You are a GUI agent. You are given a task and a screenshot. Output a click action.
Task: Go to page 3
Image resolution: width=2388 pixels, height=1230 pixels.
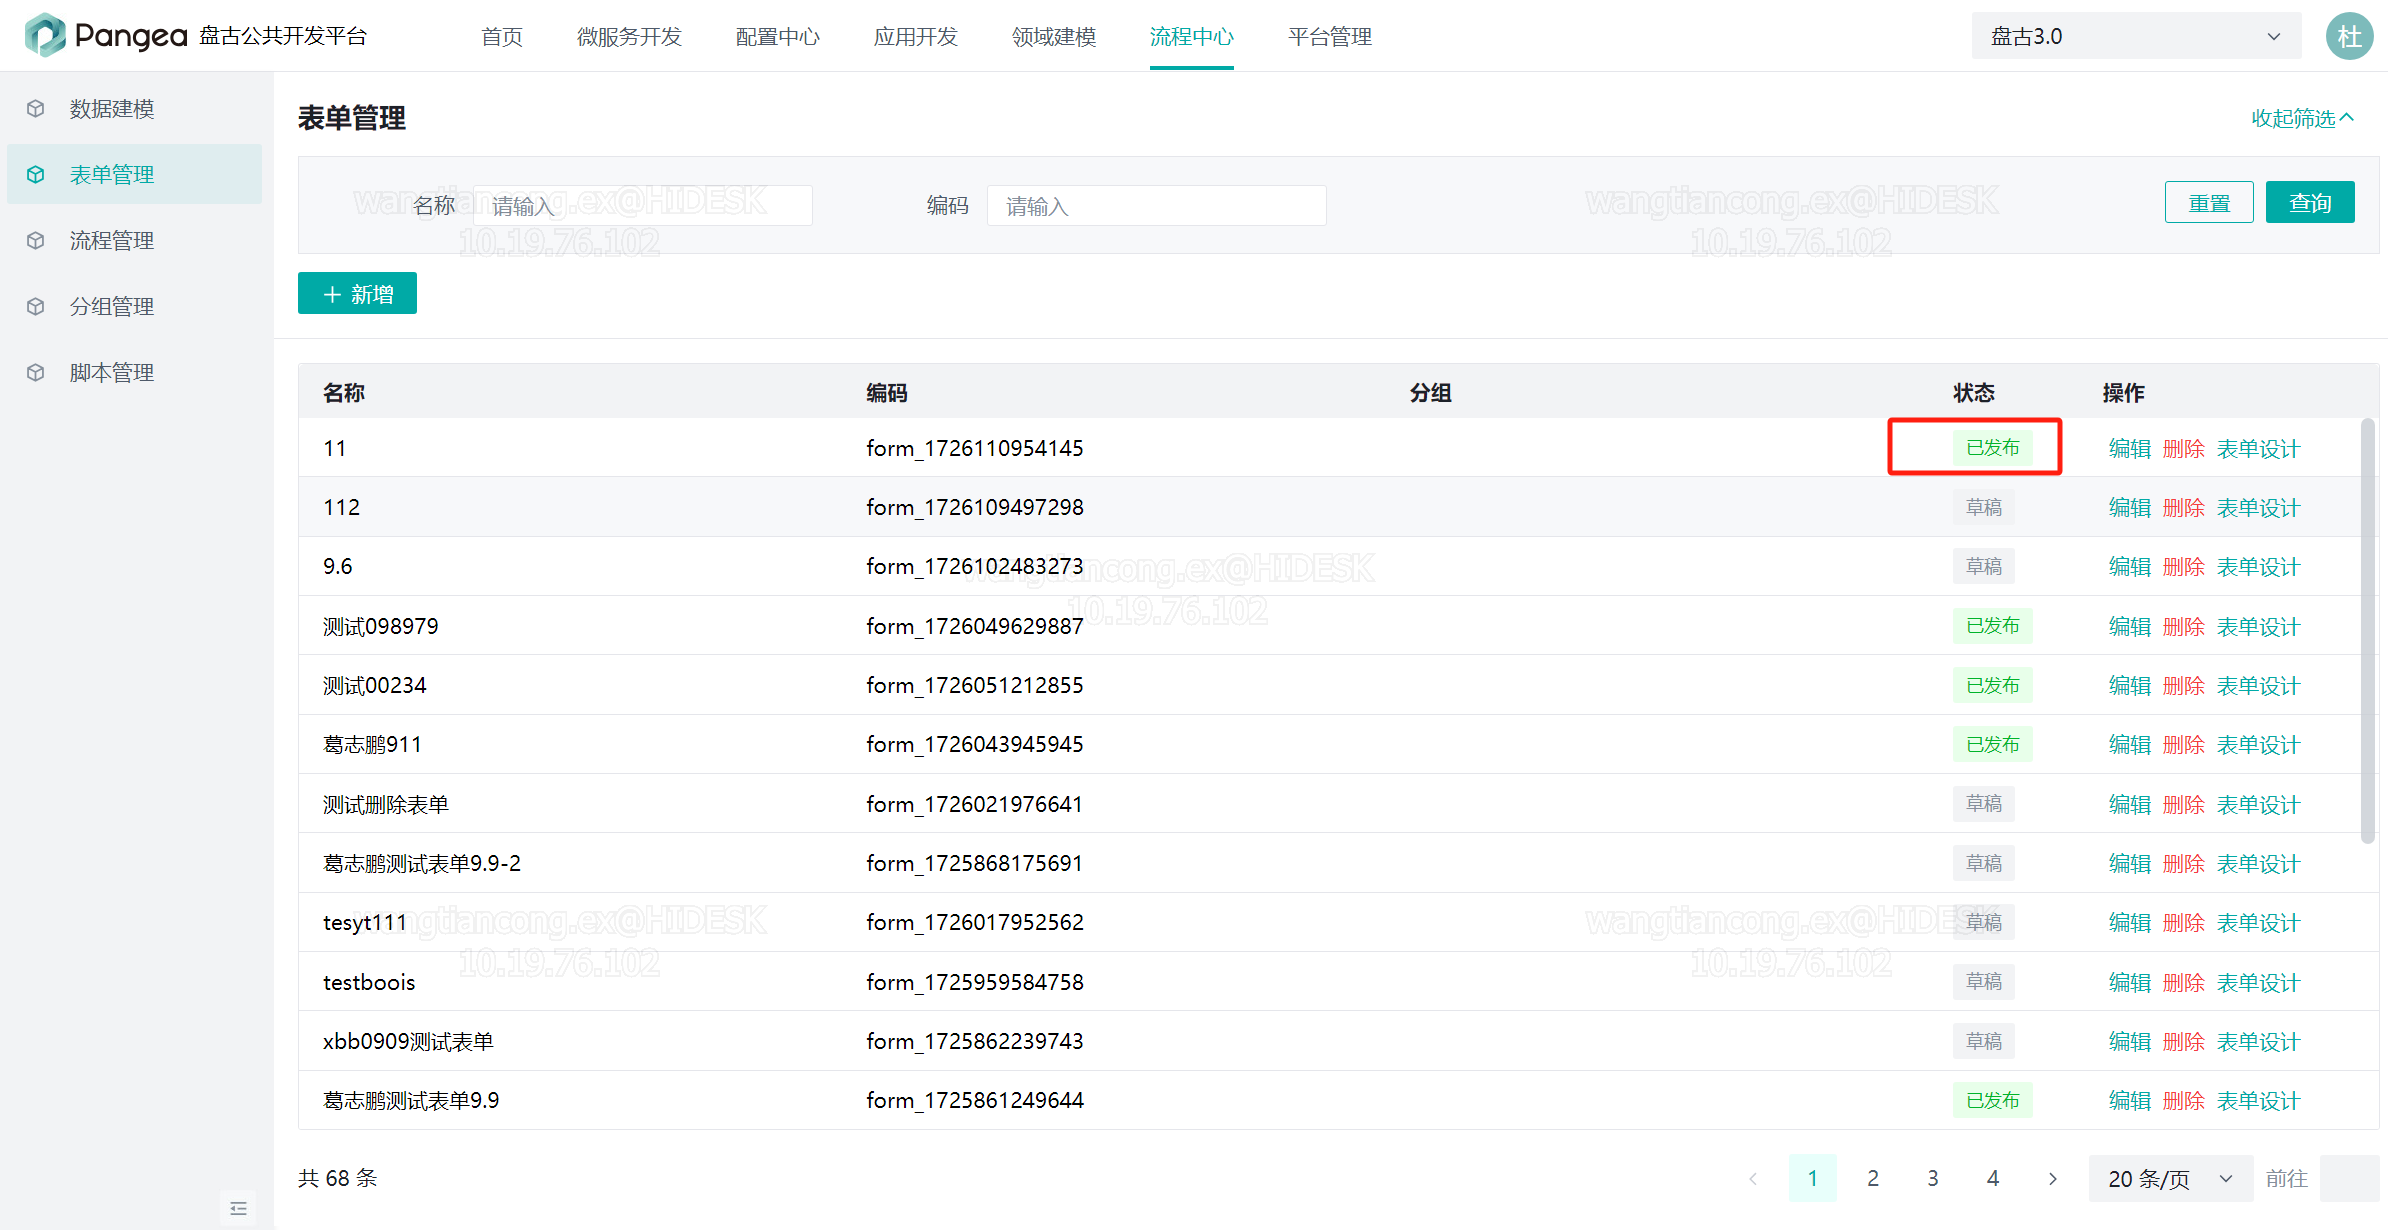tap(1933, 1178)
